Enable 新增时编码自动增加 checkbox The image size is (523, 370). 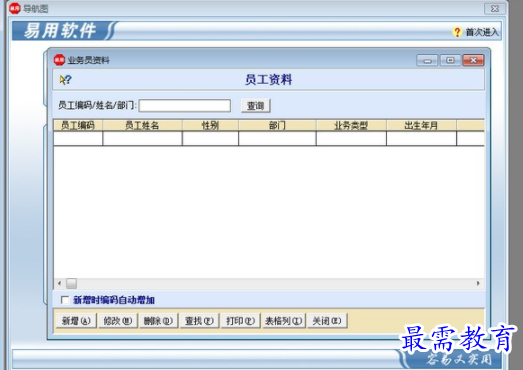[x=65, y=300]
